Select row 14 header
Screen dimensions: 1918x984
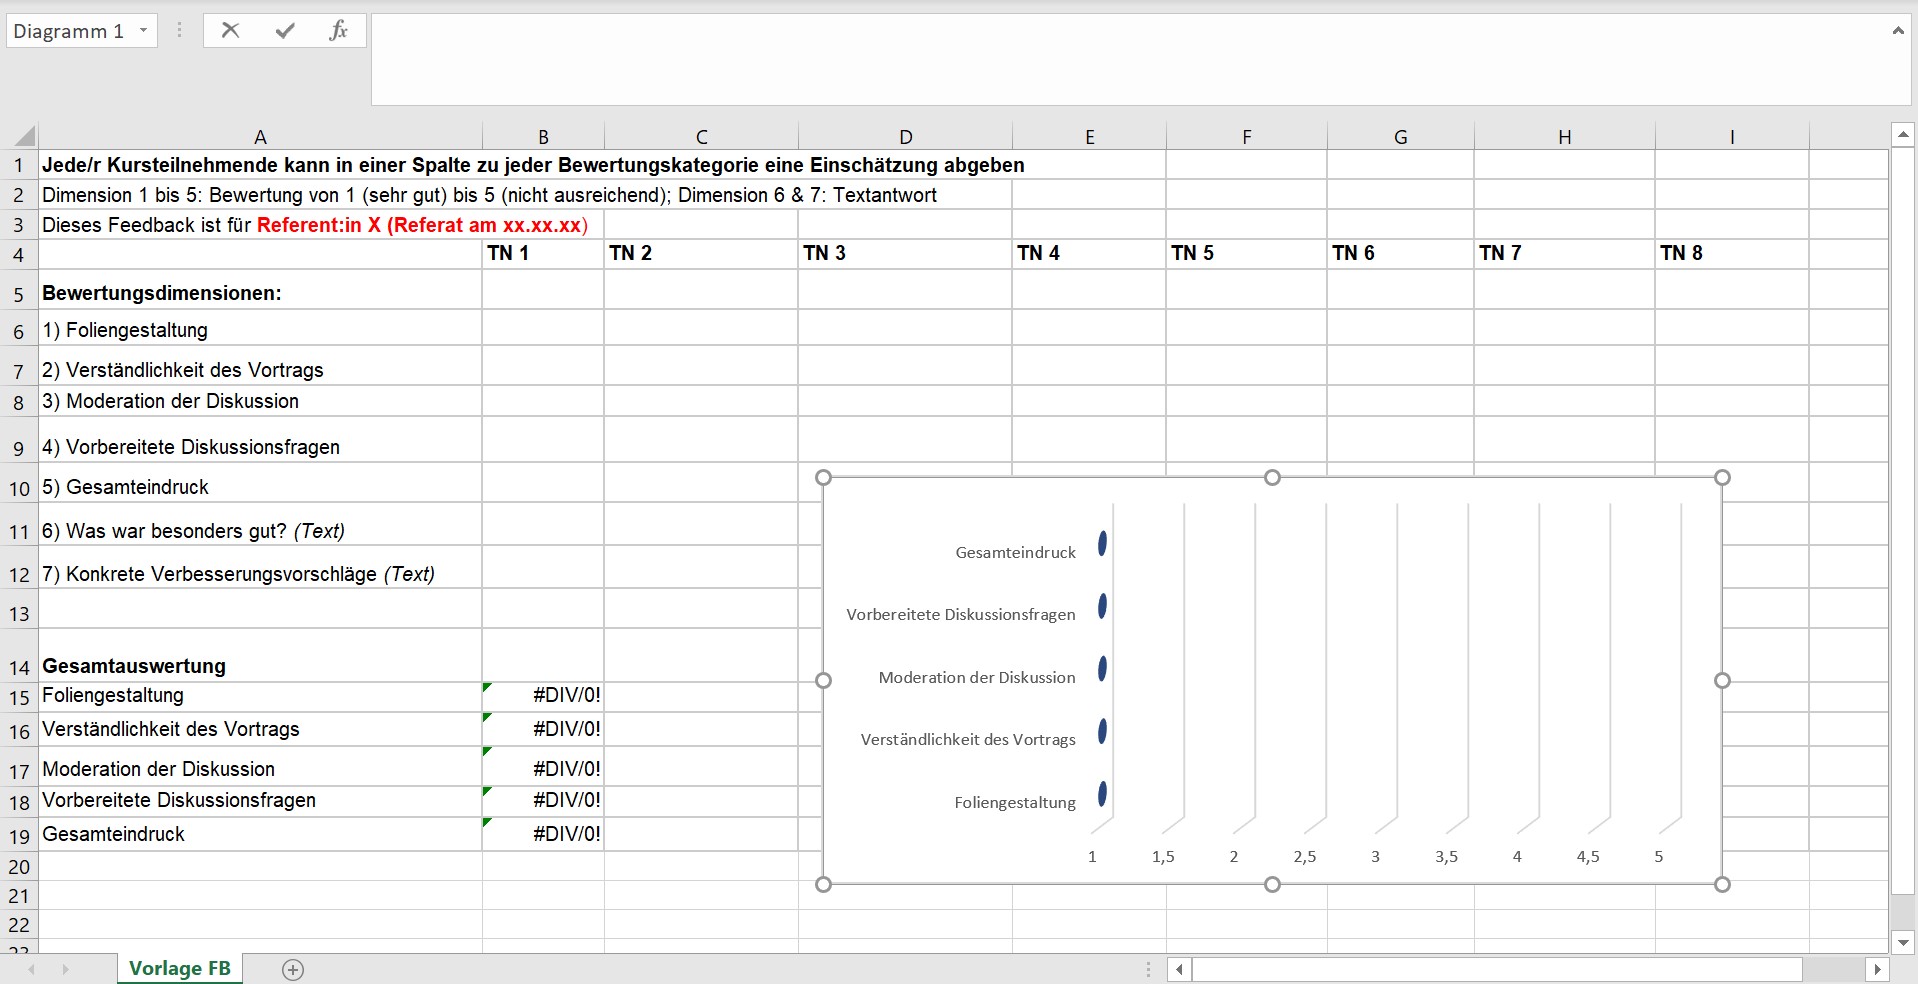coord(19,667)
